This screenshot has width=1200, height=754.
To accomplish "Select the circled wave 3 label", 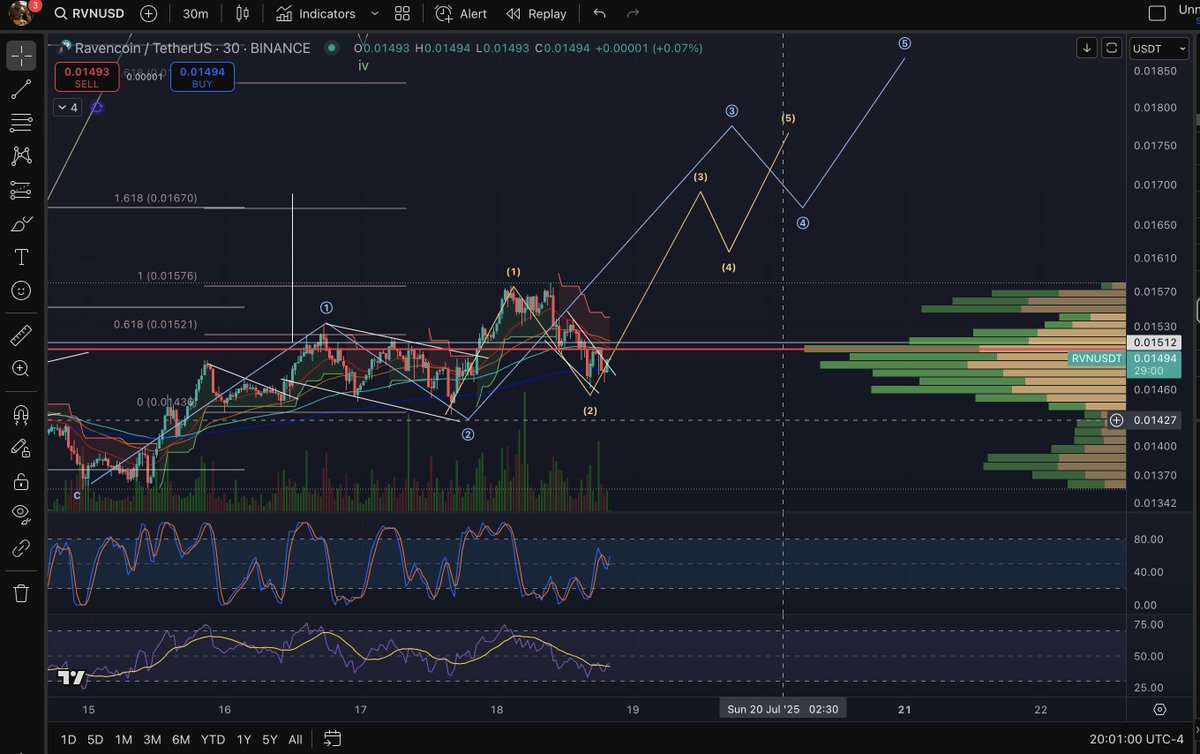I will click(x=732, y=111).
